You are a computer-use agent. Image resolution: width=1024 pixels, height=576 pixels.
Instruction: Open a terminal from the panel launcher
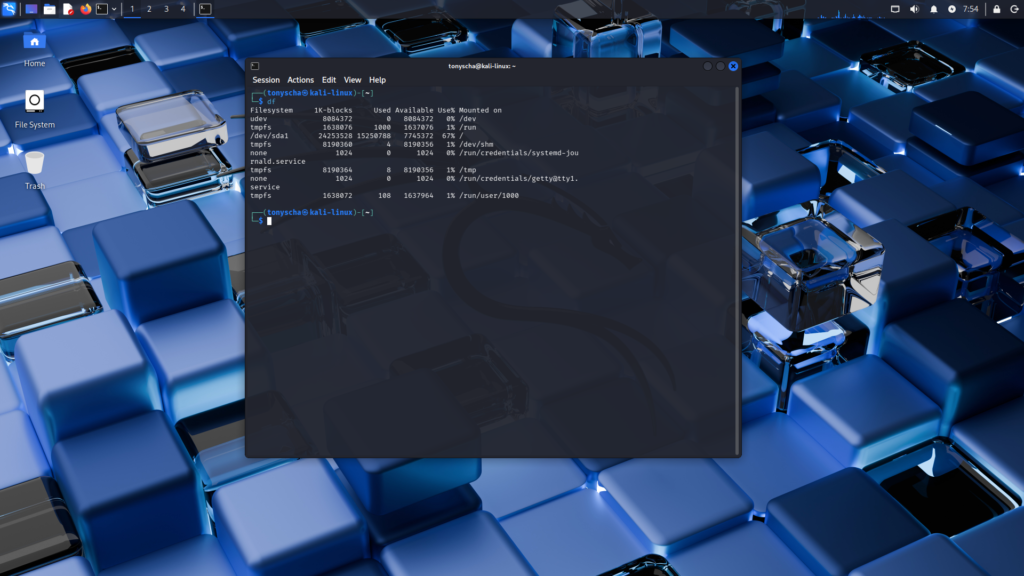101,9
